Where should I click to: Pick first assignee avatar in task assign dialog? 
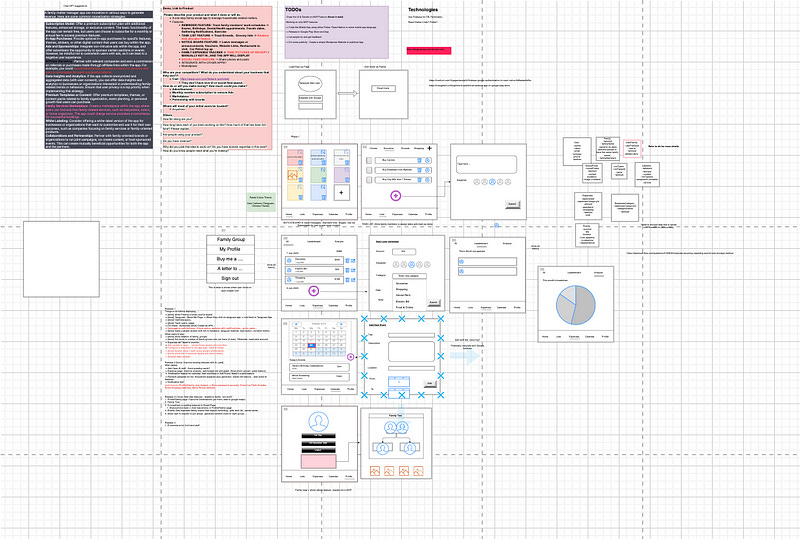(477, 182)
